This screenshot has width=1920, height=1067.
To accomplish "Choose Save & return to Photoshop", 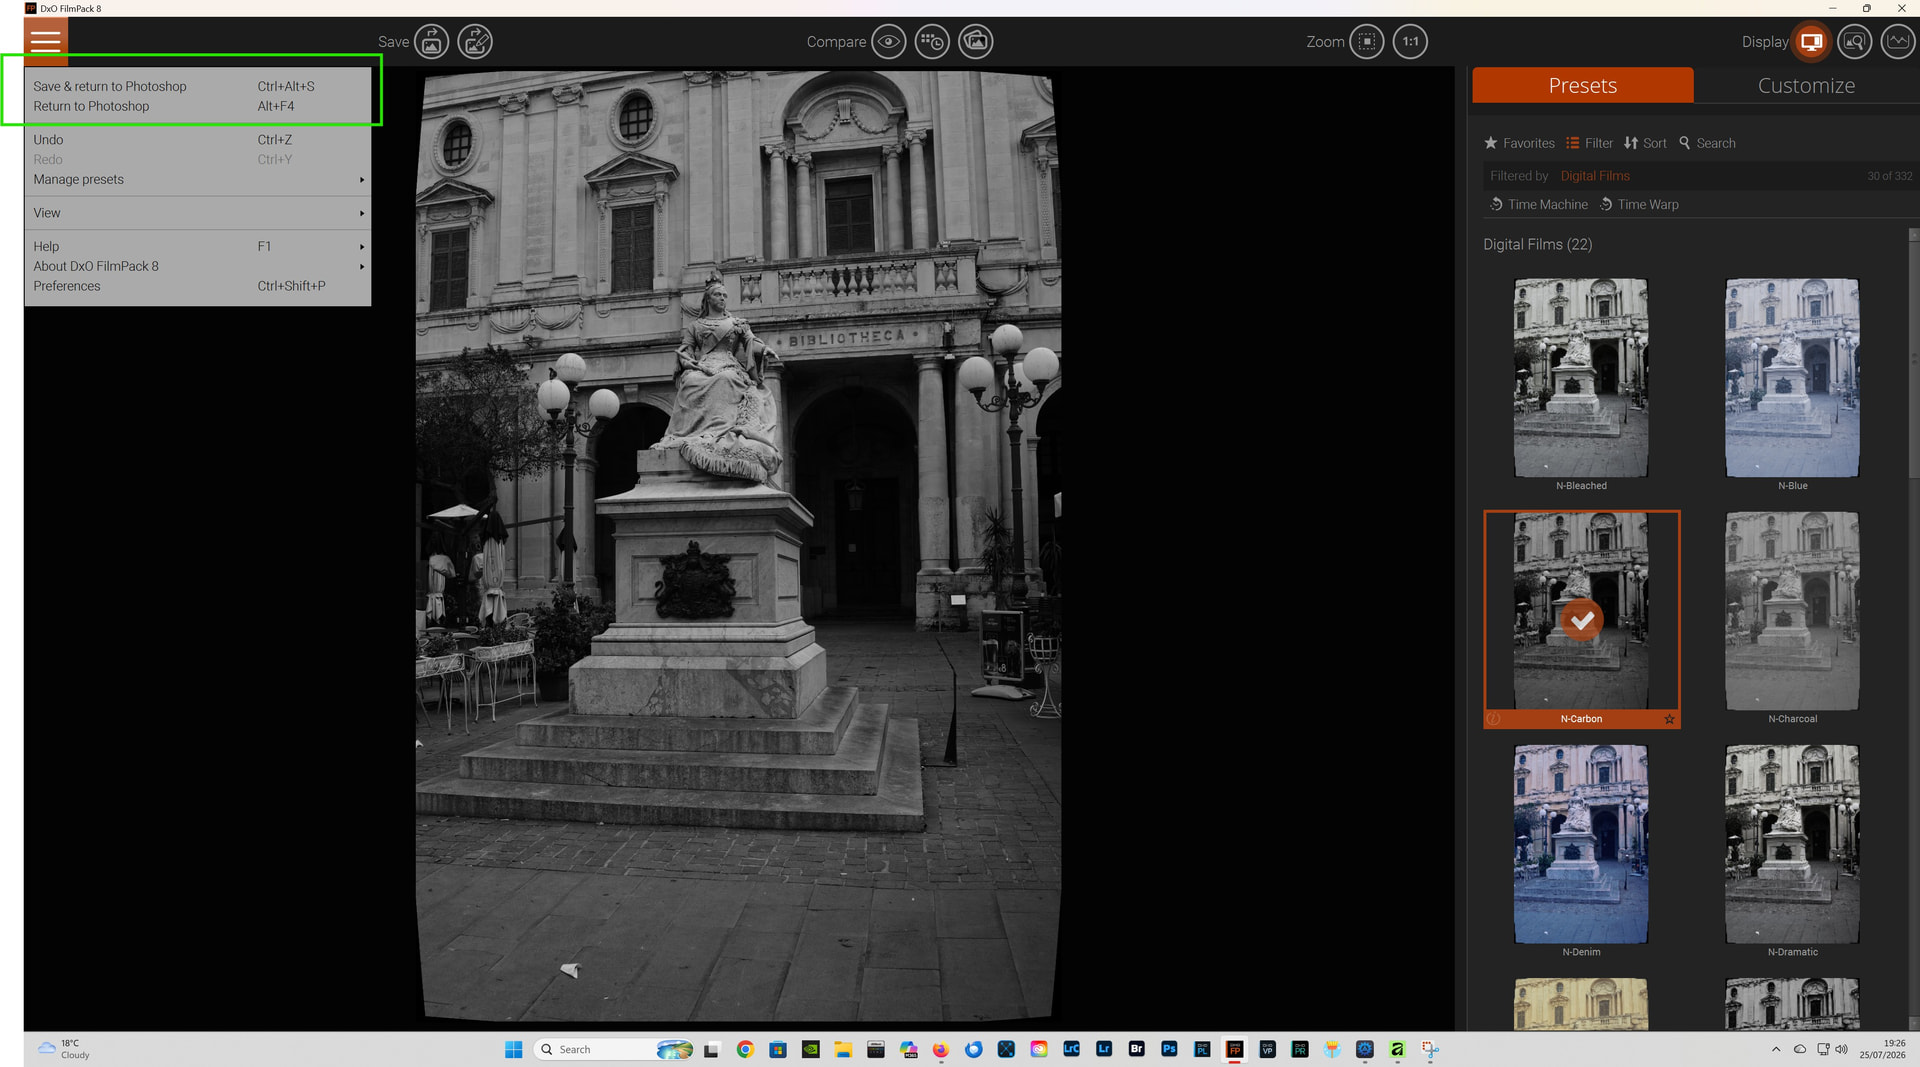I will click(x=198, y=86).
